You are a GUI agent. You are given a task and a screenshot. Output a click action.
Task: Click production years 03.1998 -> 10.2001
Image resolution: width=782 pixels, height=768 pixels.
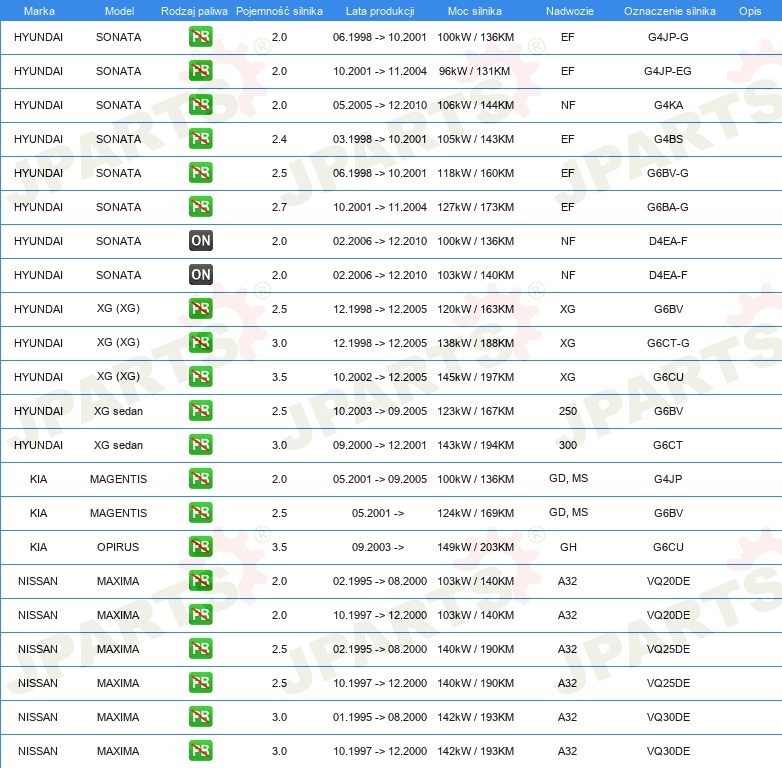click(380, 139)
